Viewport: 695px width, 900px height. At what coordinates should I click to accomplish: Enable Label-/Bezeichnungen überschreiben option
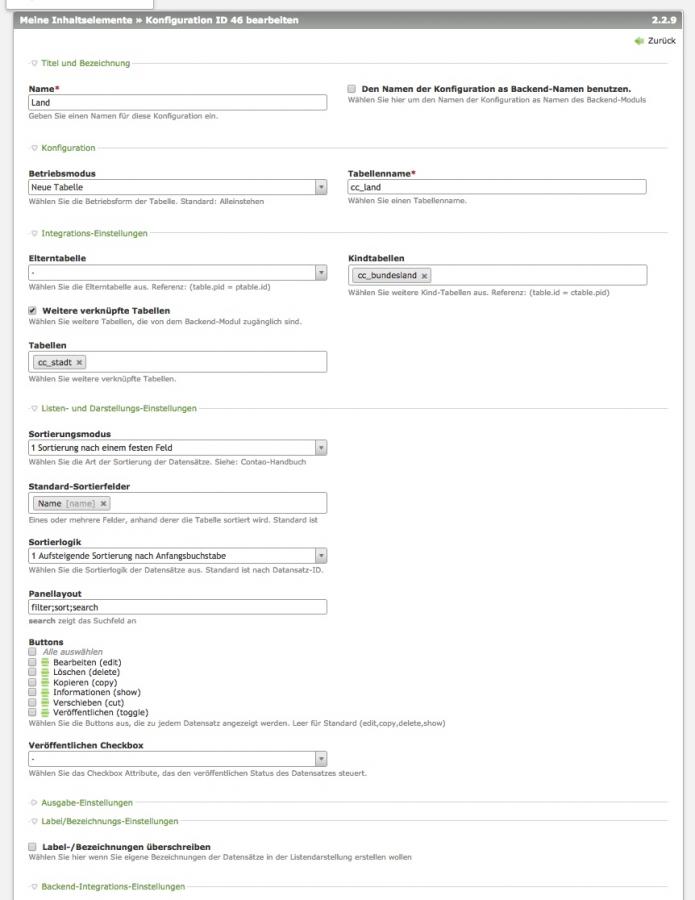(33, 847)
